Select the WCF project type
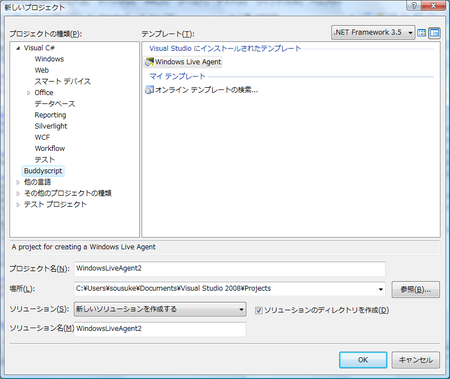450x379 pixels. [42, 137]
